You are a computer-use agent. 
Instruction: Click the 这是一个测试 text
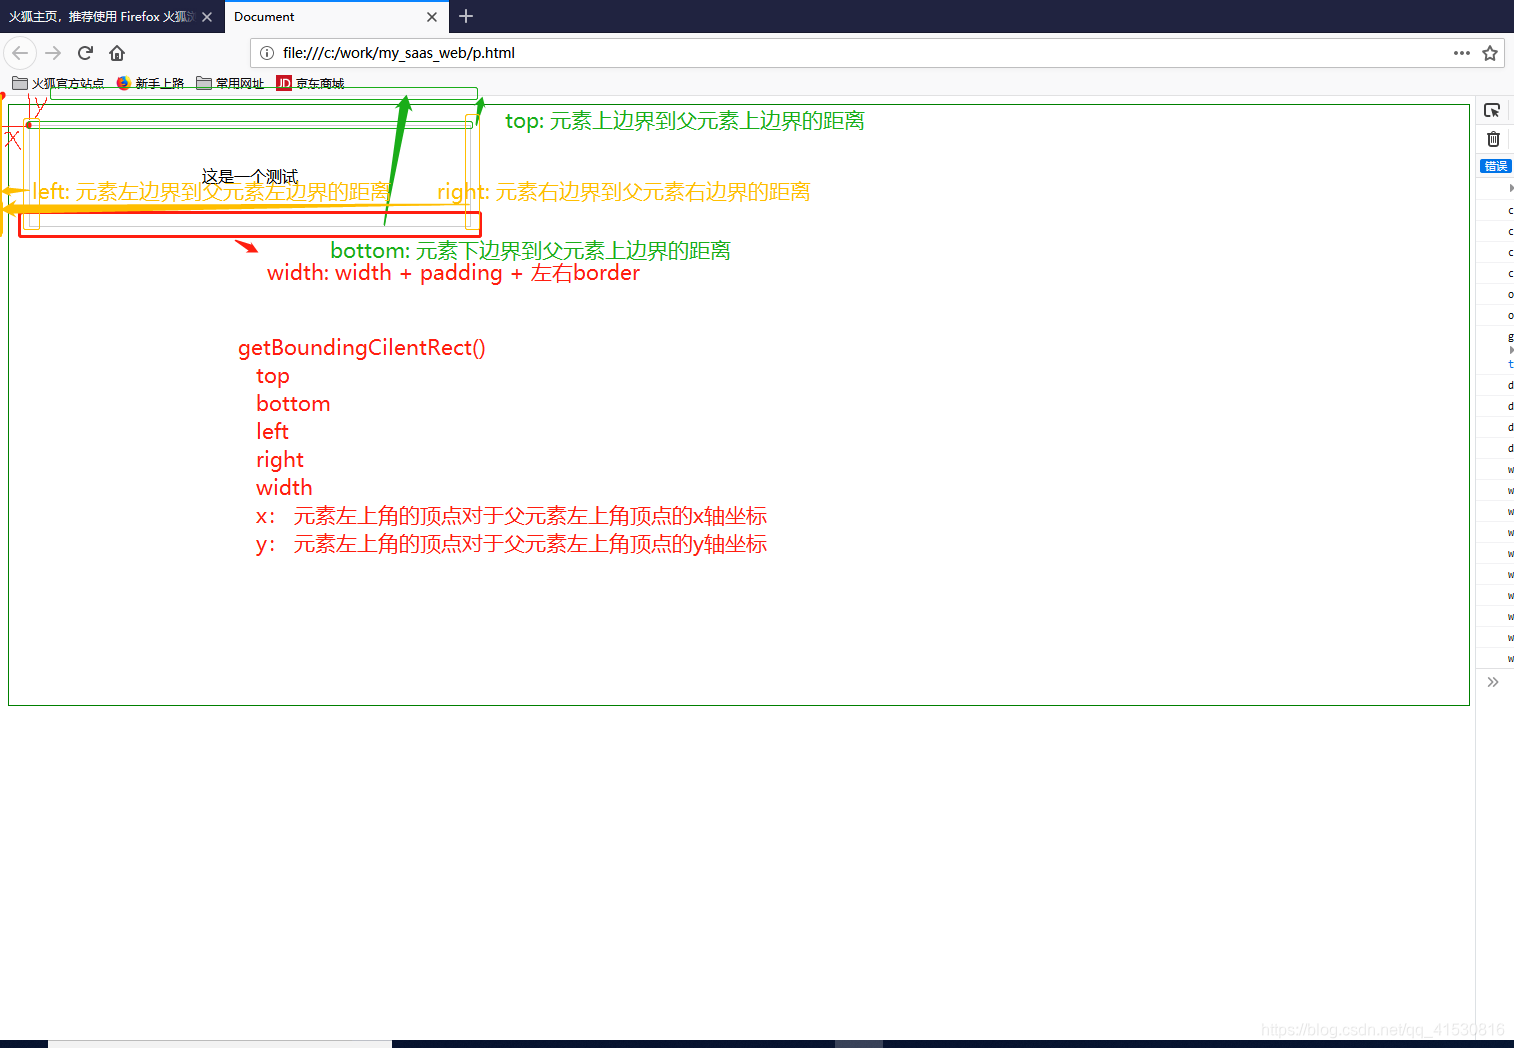(250, 177)
